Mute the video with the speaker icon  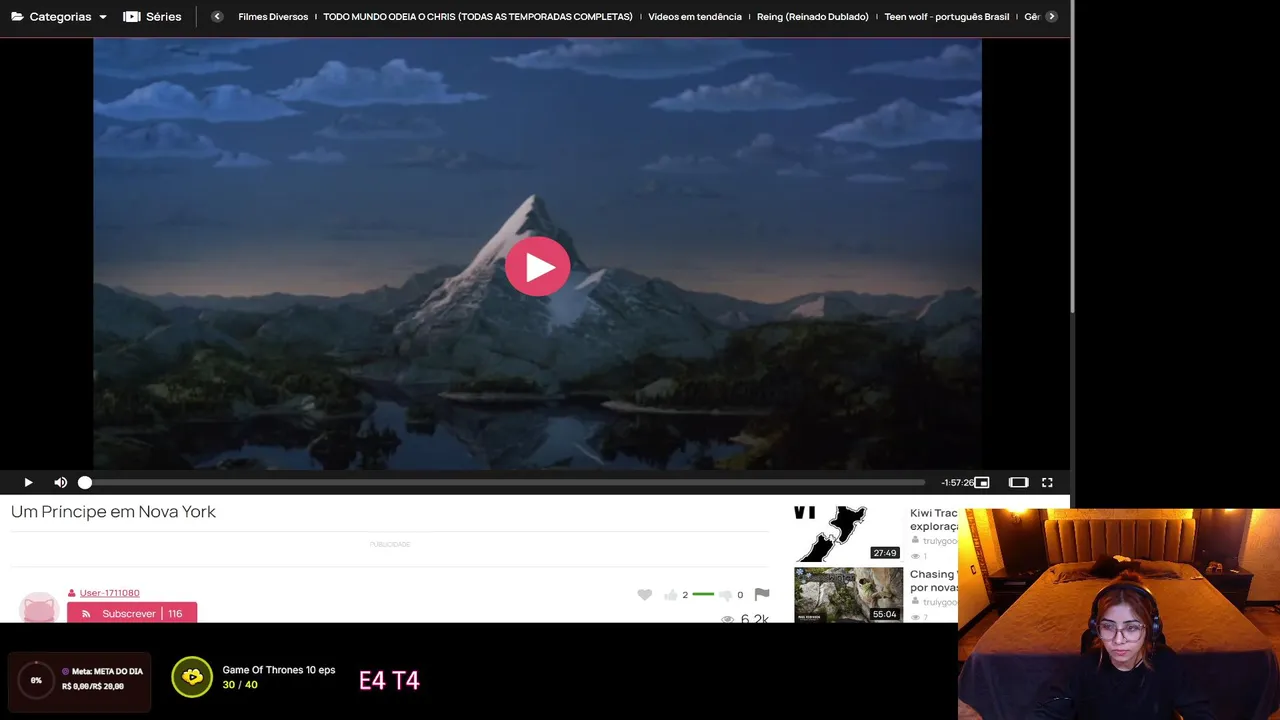click(60, 482)
